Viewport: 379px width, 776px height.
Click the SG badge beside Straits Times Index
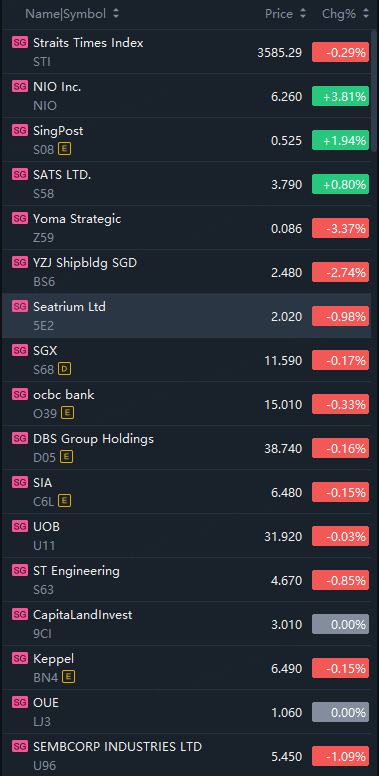(20, 43)
